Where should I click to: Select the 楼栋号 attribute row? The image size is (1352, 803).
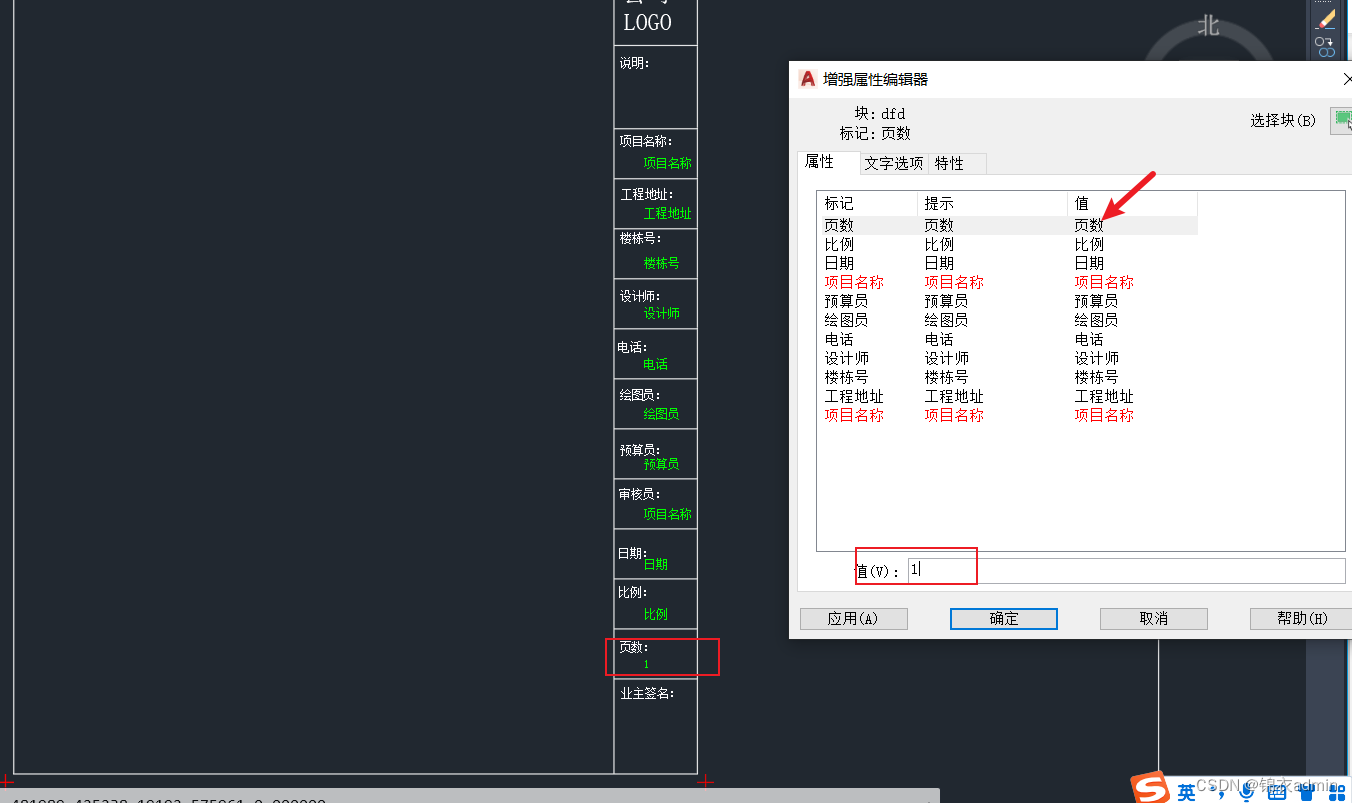pos(1007,377)
